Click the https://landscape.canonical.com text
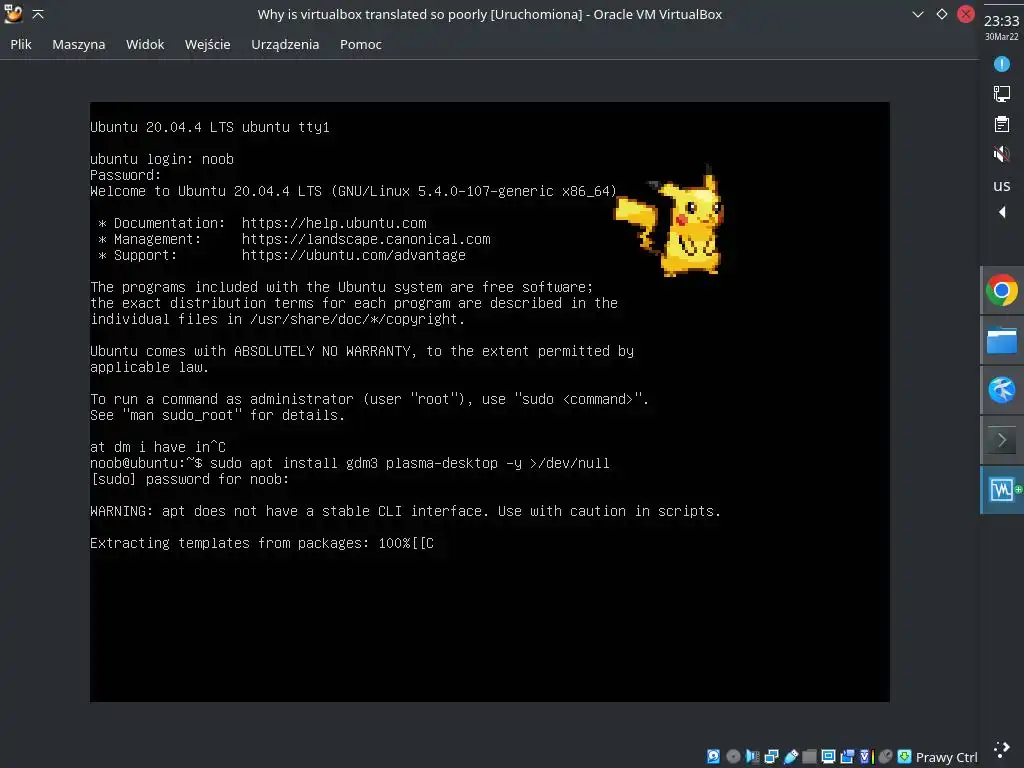Viewport: 1024px width, 768px height. (366, 239)
